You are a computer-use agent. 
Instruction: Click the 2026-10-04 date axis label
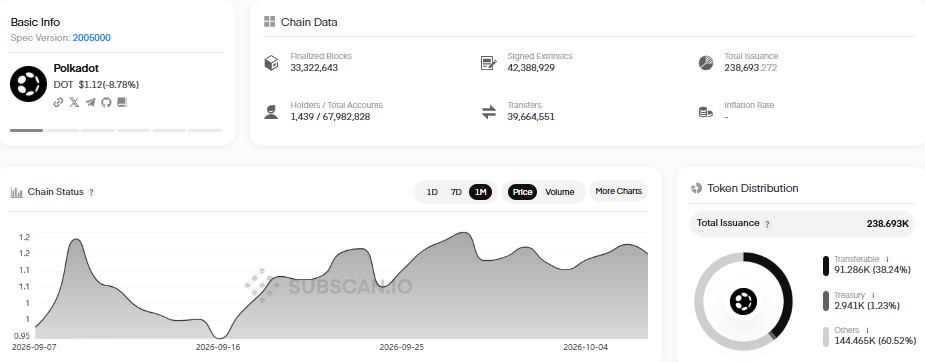coord(585,347)
